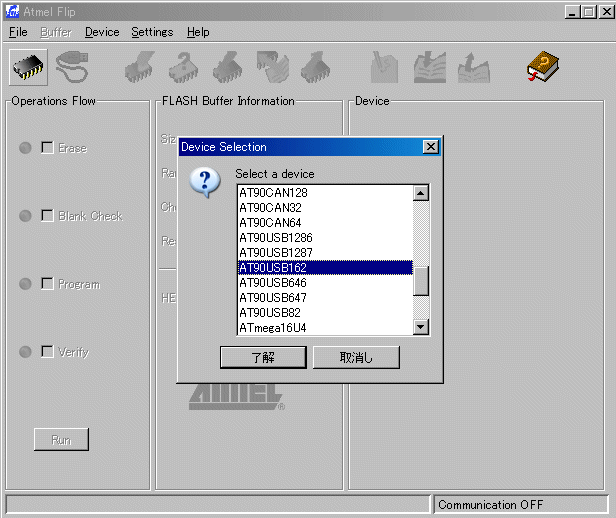Click the Atmel Flip title bar icon

point(12,12)
